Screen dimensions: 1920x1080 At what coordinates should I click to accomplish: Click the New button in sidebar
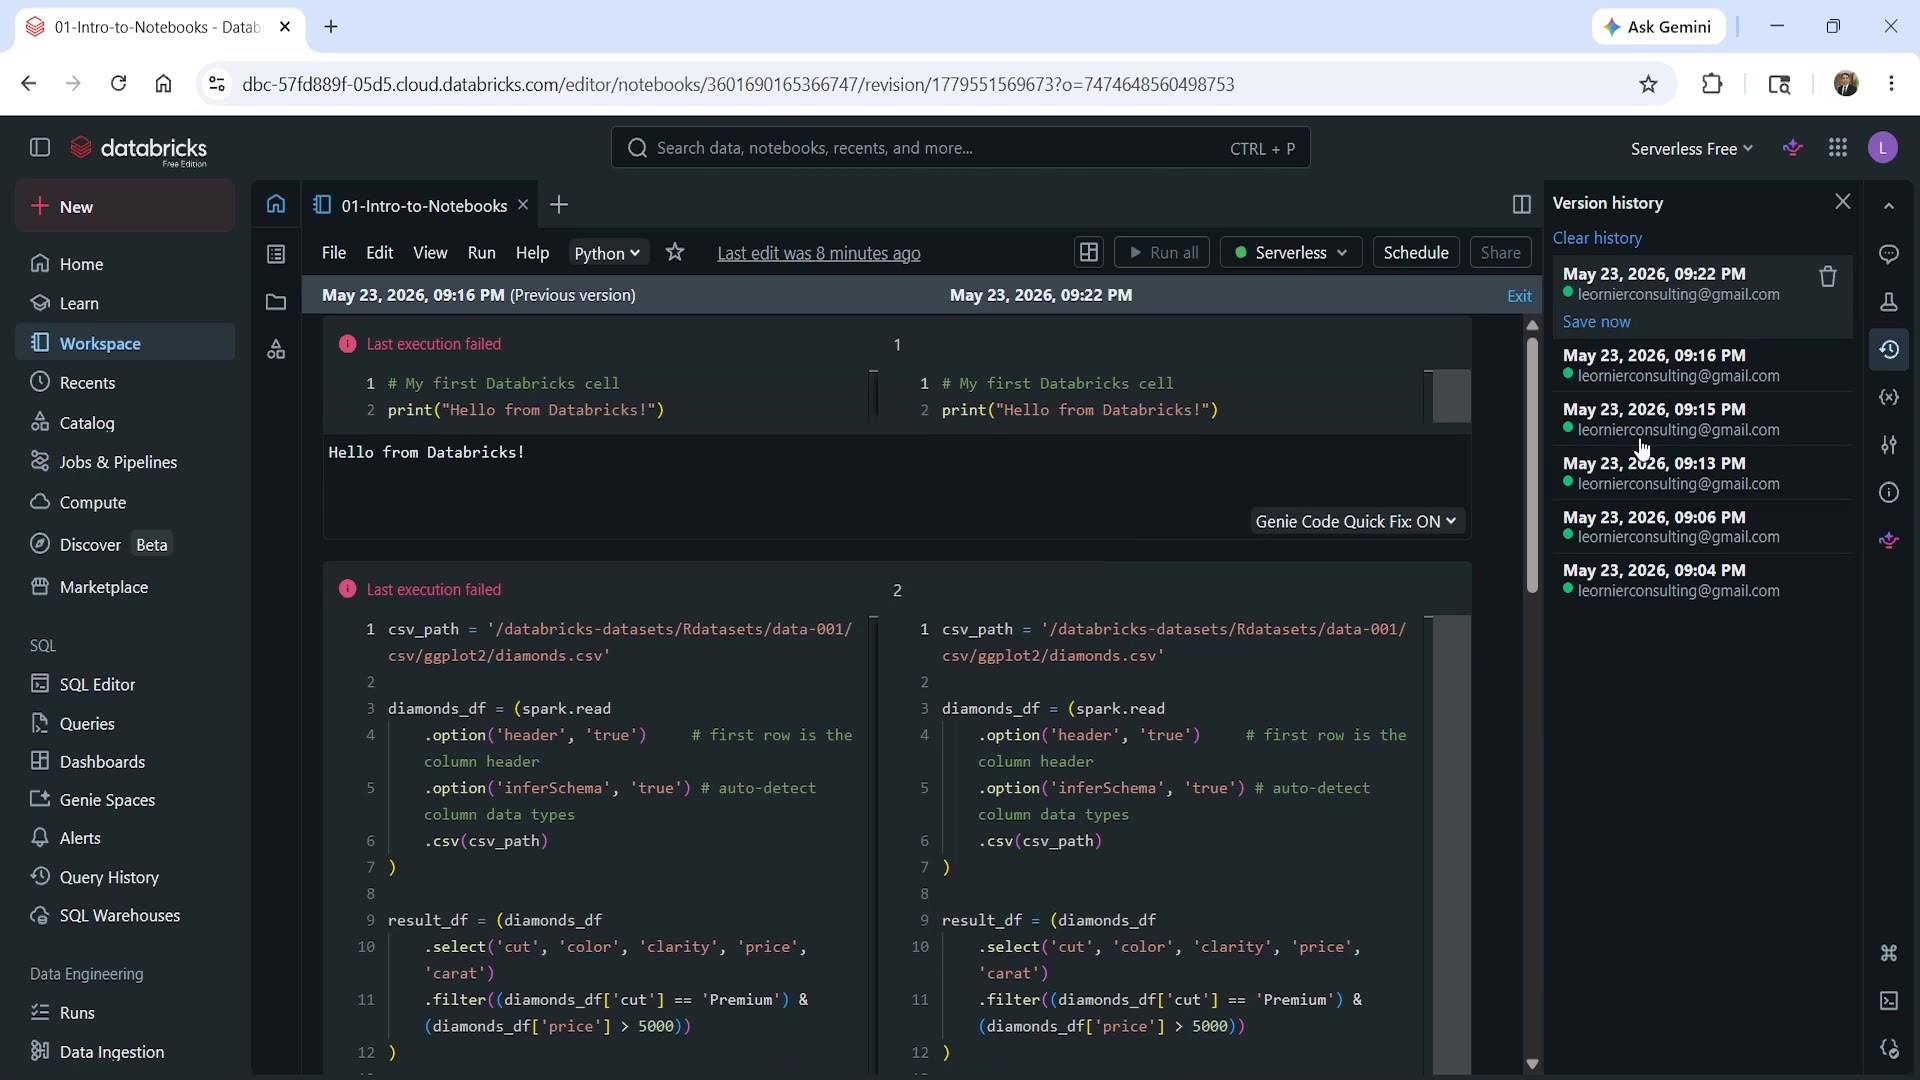click(x=125, y=206)
